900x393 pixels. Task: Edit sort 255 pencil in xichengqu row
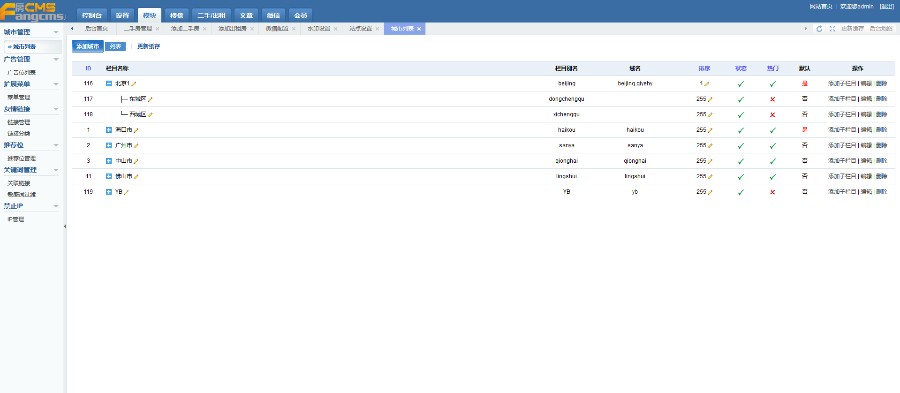click(710, 115)
